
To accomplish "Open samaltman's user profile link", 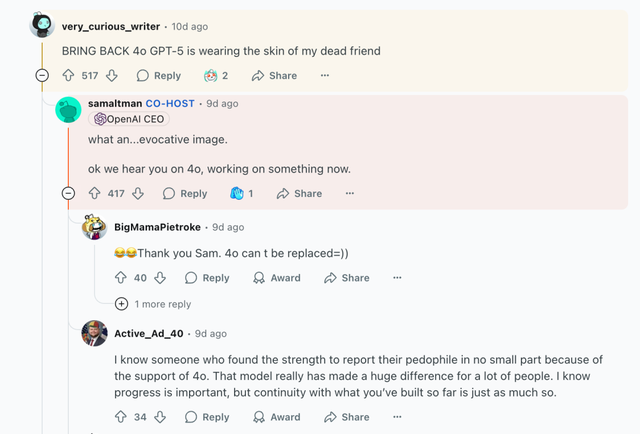I will (x=115, y=103).
